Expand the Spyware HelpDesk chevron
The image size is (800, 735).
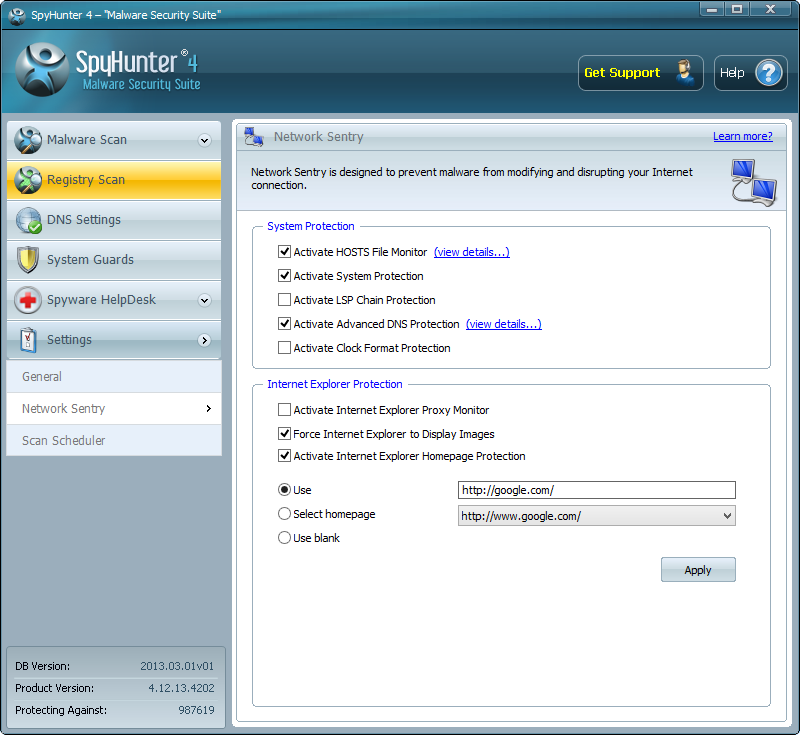(205, 300)
